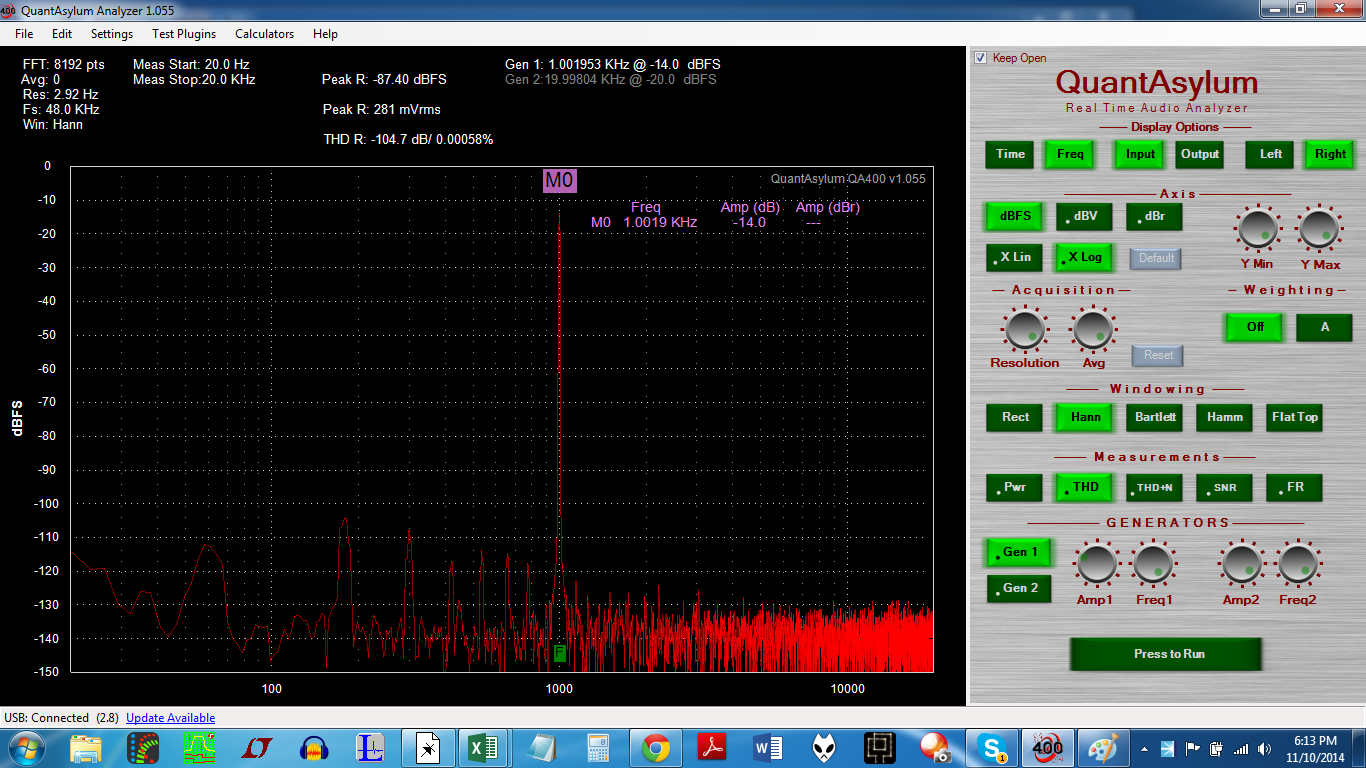Select Bartlett window function

click(x=1154, y=417)
